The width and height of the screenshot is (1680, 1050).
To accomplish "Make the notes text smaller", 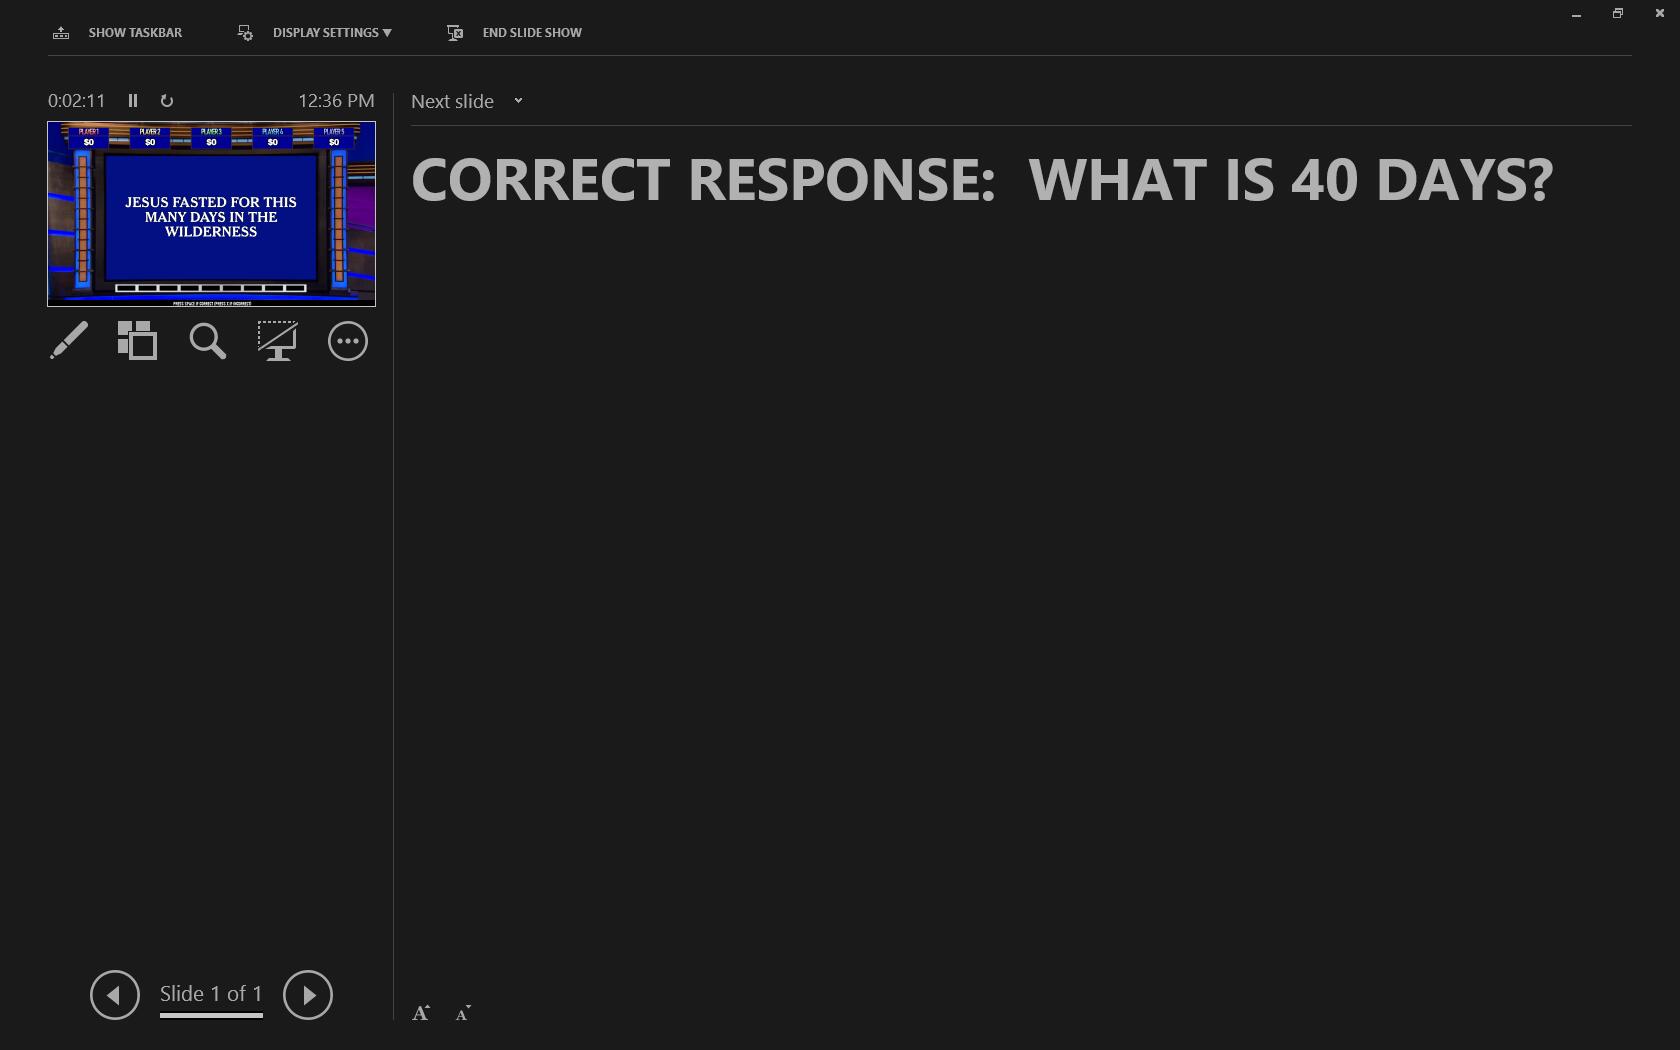I will (463, 1013).
